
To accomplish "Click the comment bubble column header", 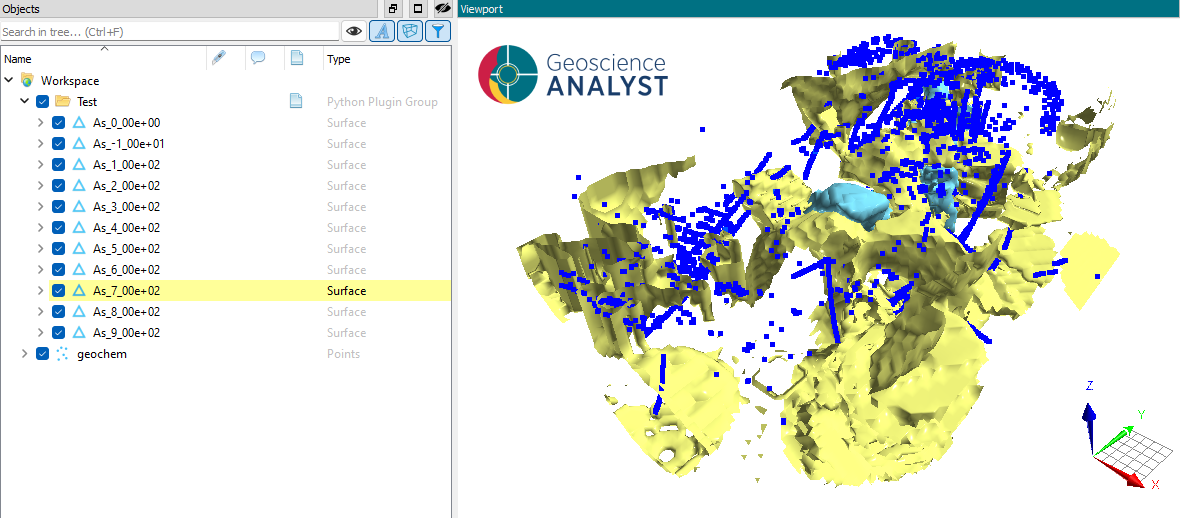I will pyautogui.click(x=257, y=58).
